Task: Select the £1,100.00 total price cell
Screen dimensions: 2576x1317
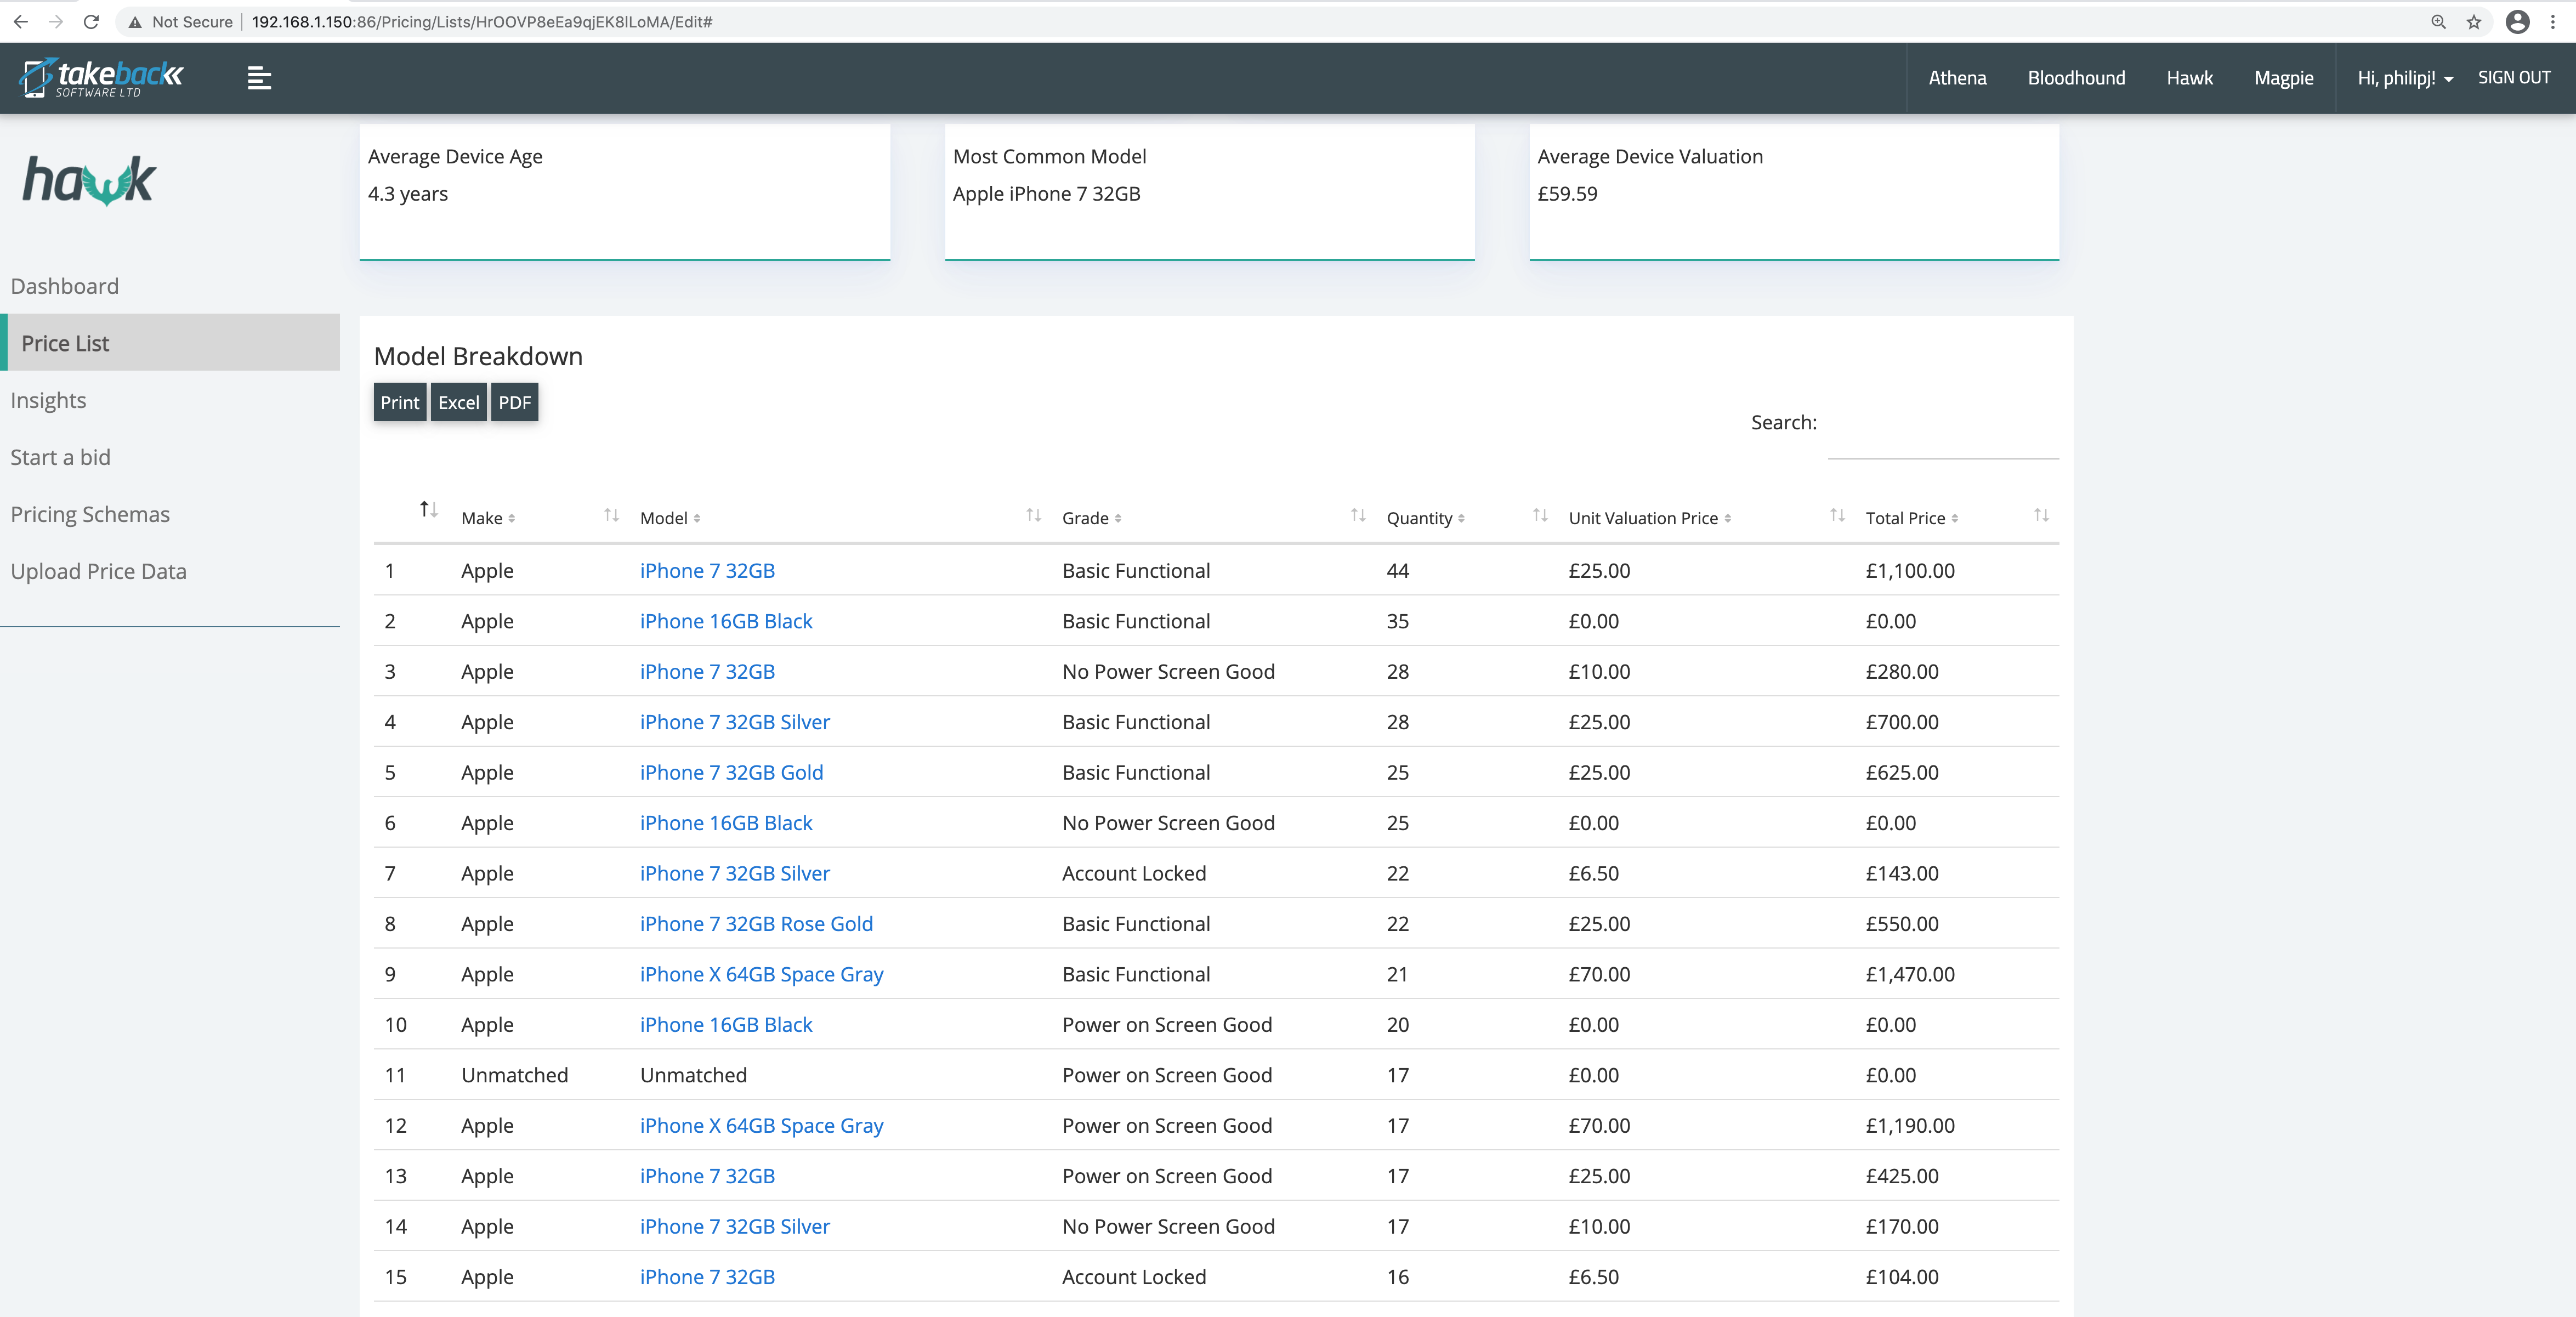Action: [1910, 571]
